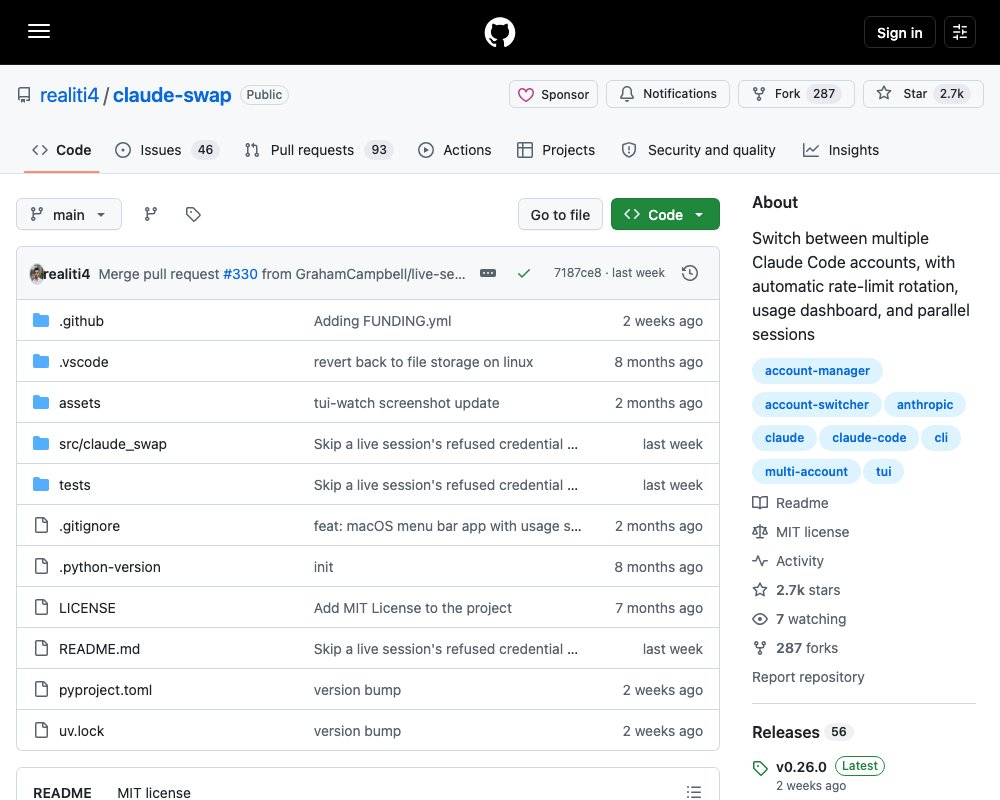1000x800 pixels.
Task: Fork the repository
Action: tap(796, 94)
